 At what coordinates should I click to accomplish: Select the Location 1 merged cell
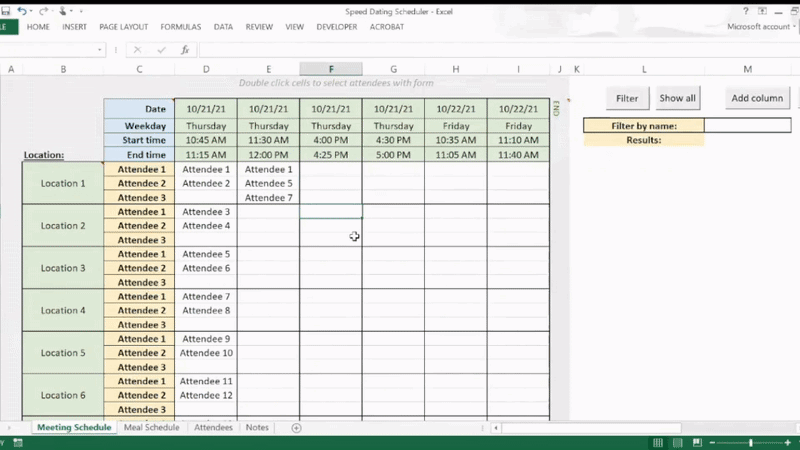coord(63,183)
